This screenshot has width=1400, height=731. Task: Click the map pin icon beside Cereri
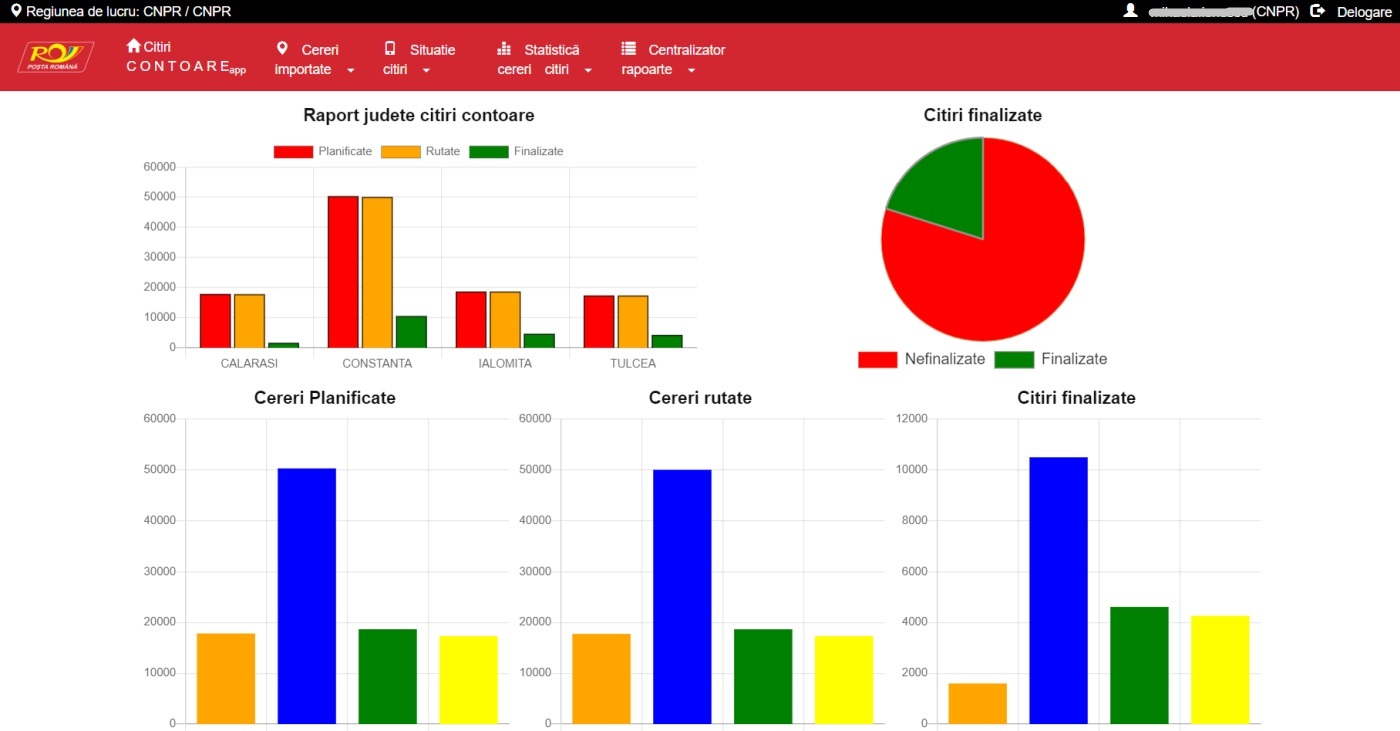[x=282, y=48]
